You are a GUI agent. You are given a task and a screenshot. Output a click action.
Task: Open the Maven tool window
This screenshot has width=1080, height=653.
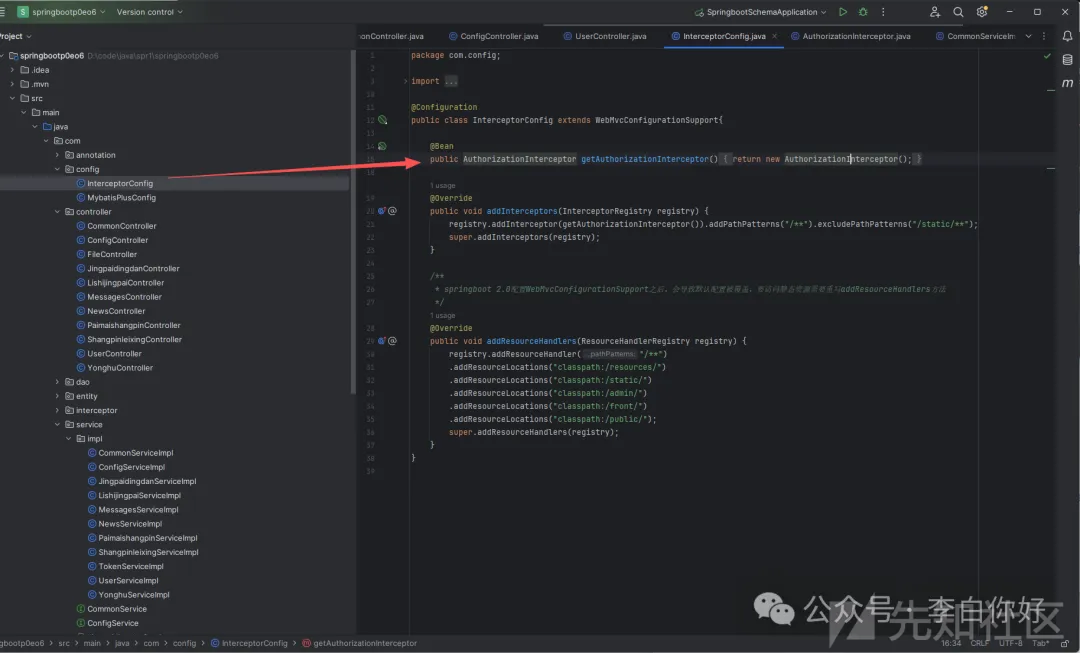pos(1067,85)
